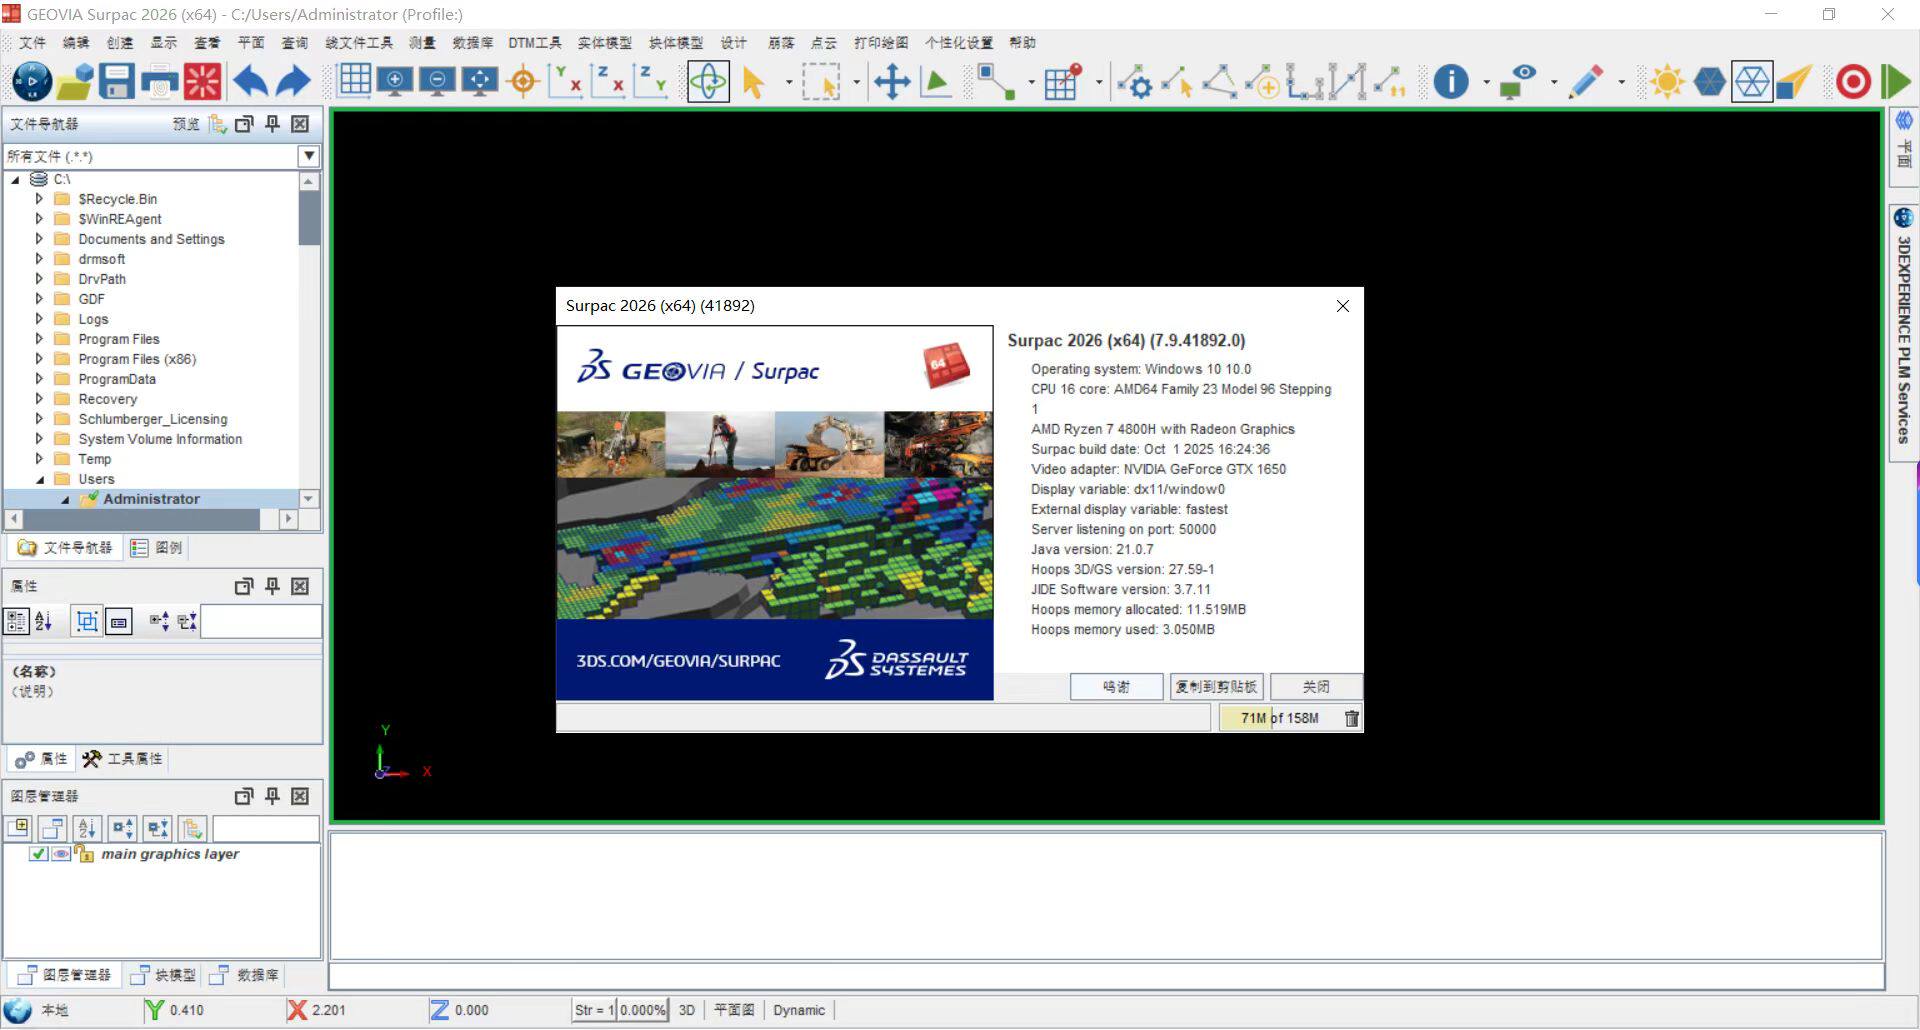
Task: Click the blue redo arrow
Action: 293,81
